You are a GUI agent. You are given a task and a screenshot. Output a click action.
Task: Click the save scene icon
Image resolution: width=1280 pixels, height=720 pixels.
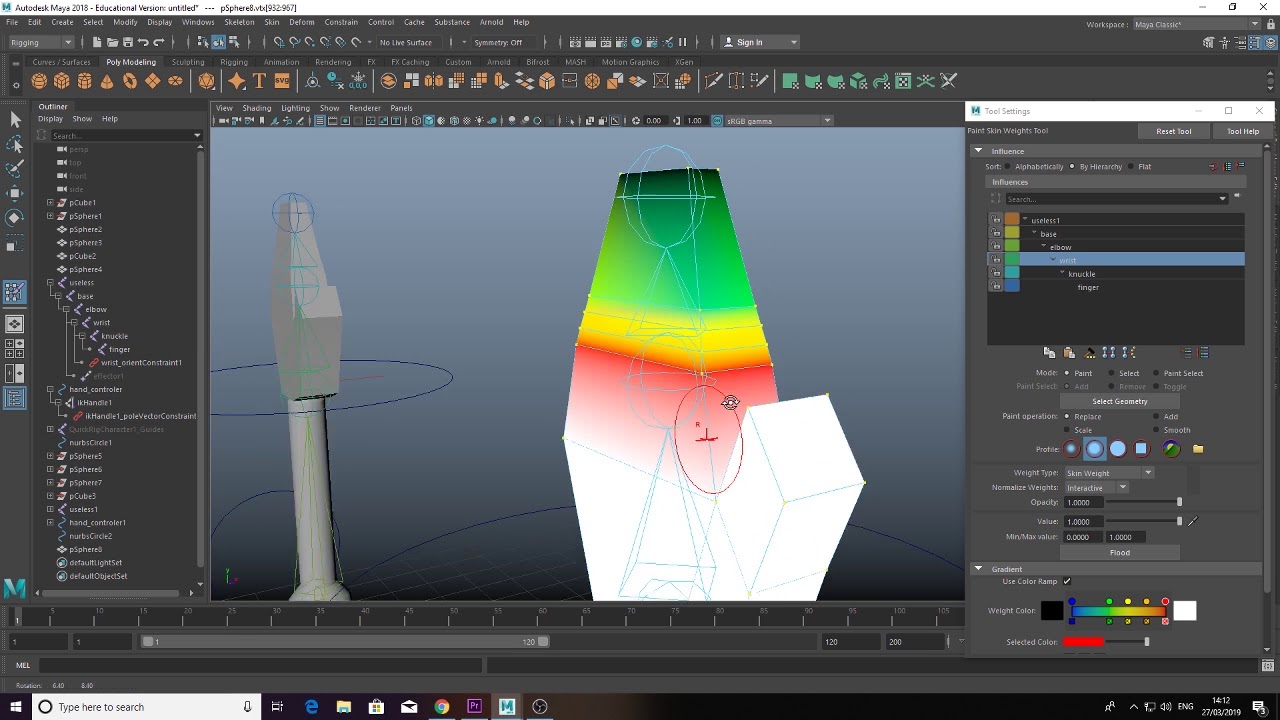click(x=127, y=42)
